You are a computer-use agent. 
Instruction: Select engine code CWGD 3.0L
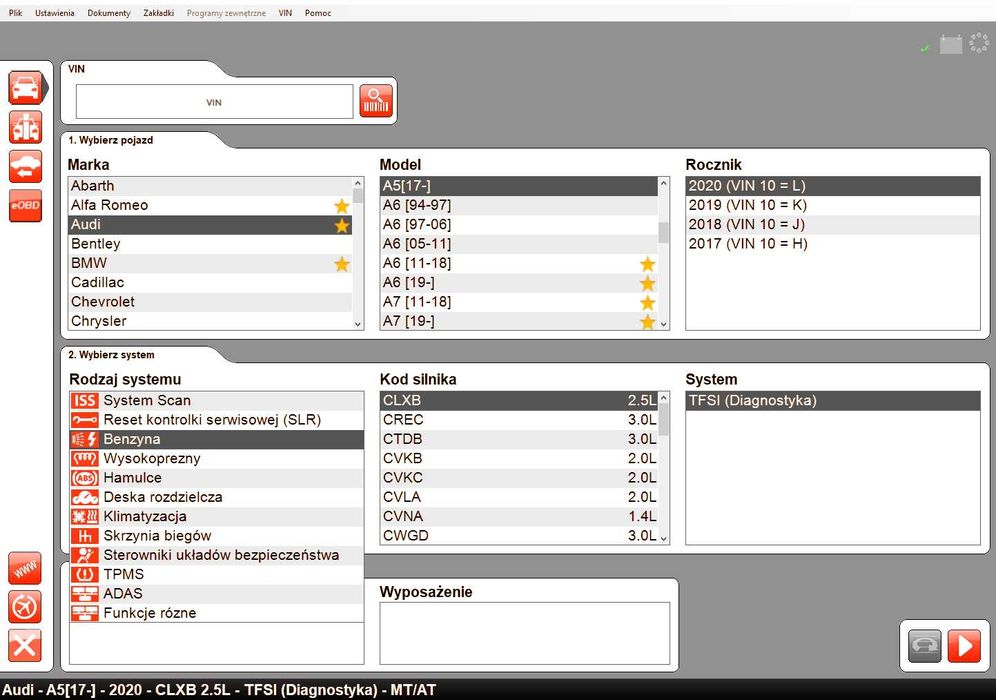click(x=519, y=535)
